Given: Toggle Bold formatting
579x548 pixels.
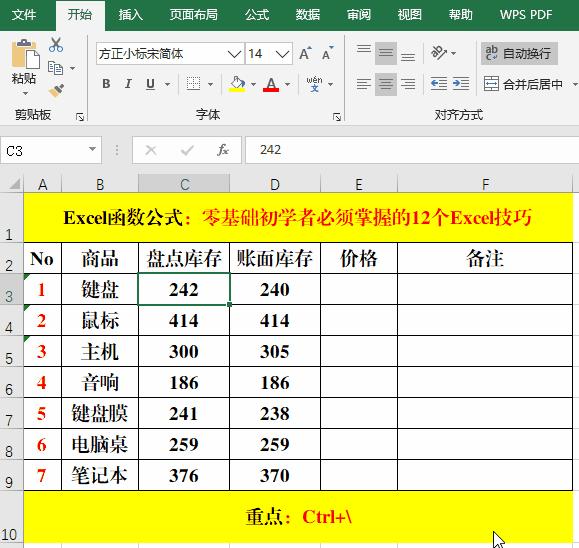Looking at the screenshot, I should click(x=106, y=84).
